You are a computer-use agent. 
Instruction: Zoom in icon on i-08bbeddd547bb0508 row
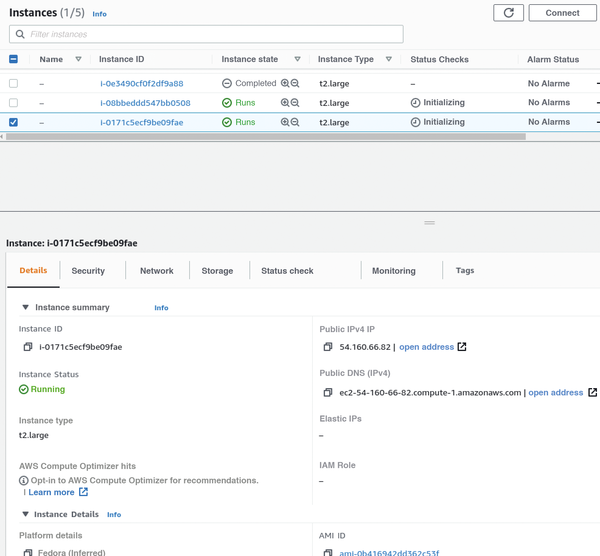pos(285,103)
